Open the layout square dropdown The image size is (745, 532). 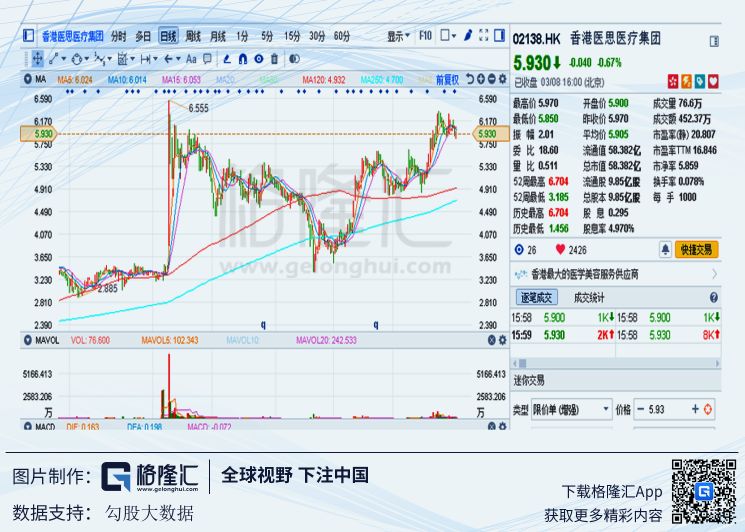(x=448, y=36)
